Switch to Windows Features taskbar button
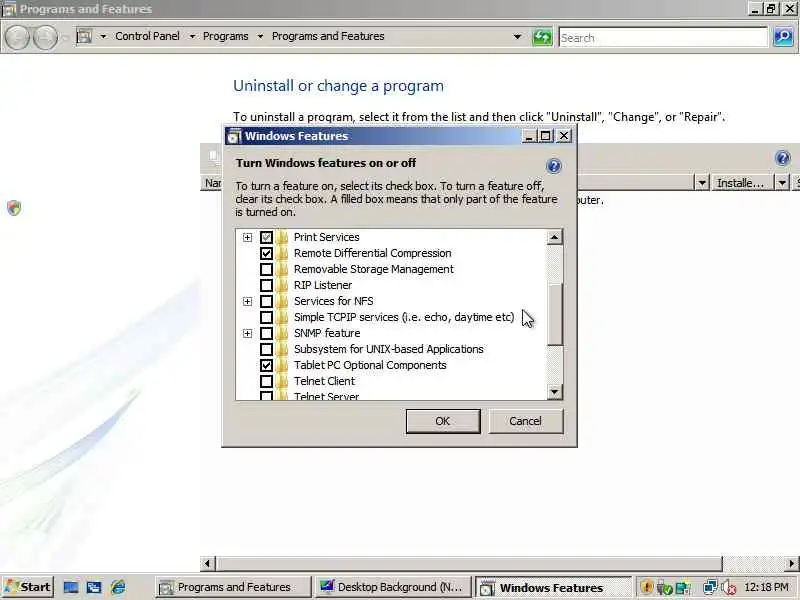This screenshot has height=600, width=800. click(554, 588)
